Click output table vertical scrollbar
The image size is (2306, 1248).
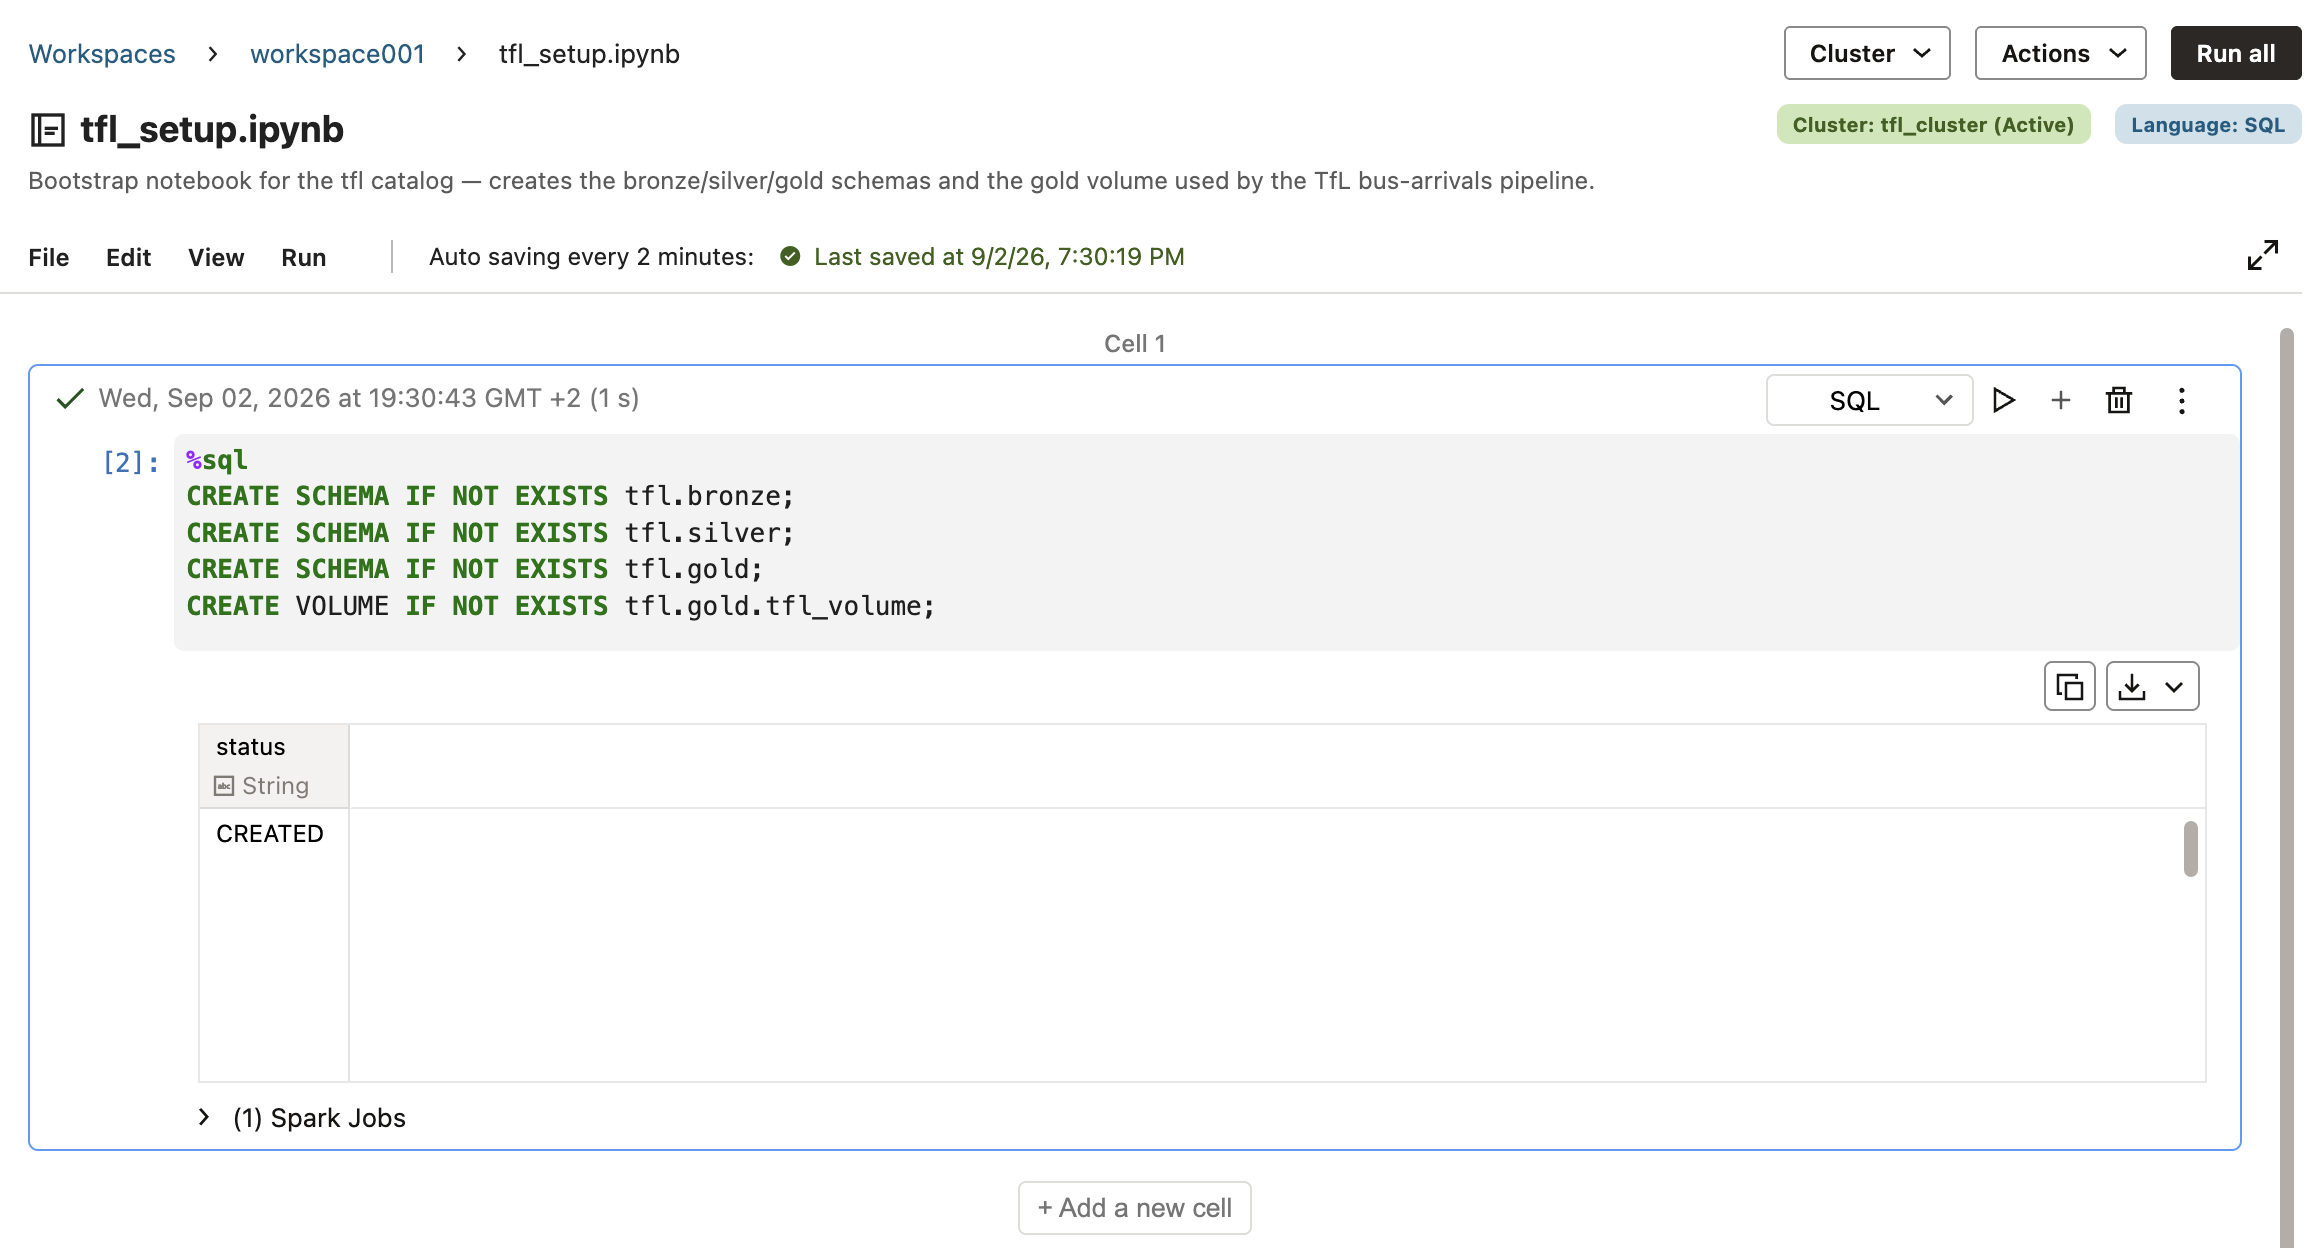(2190, 849)
